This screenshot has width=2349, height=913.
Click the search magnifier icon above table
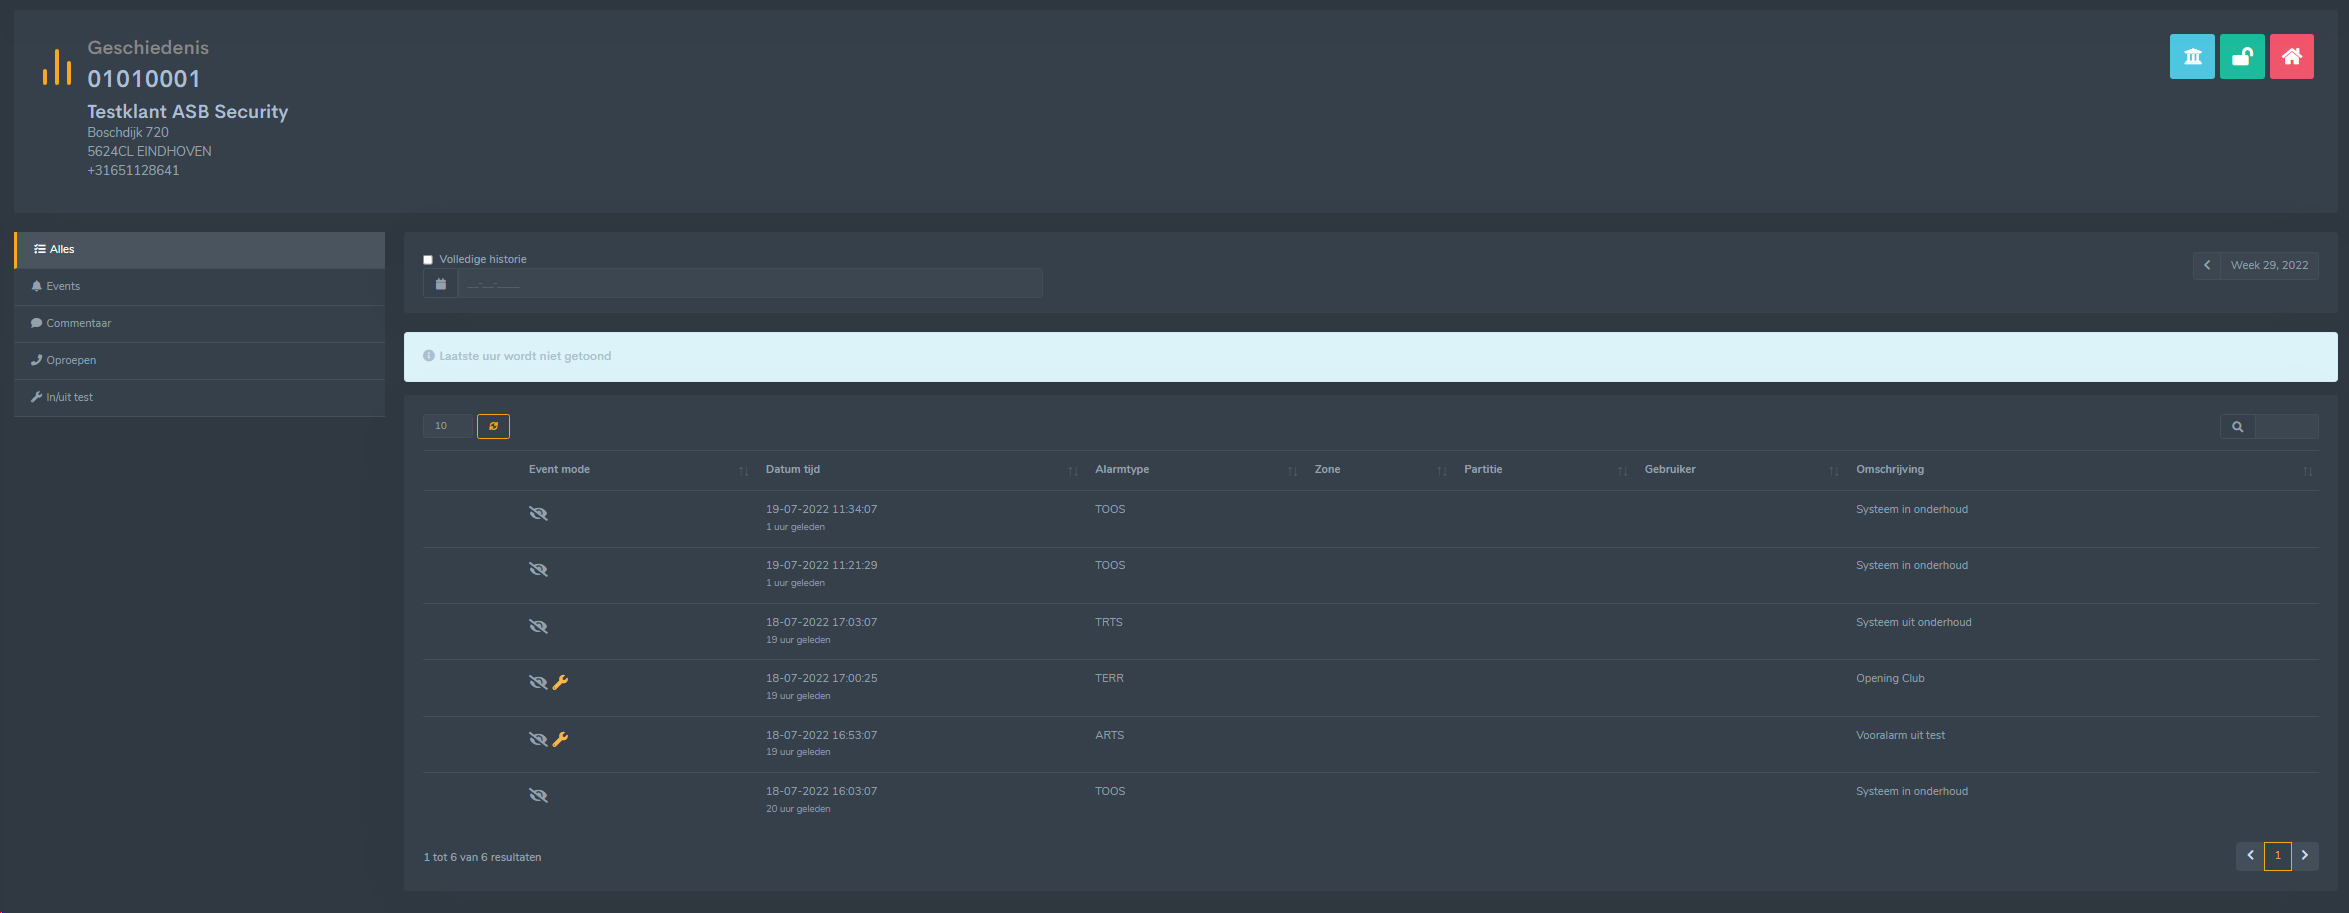pyautogui.click(x=2237, y=427)
